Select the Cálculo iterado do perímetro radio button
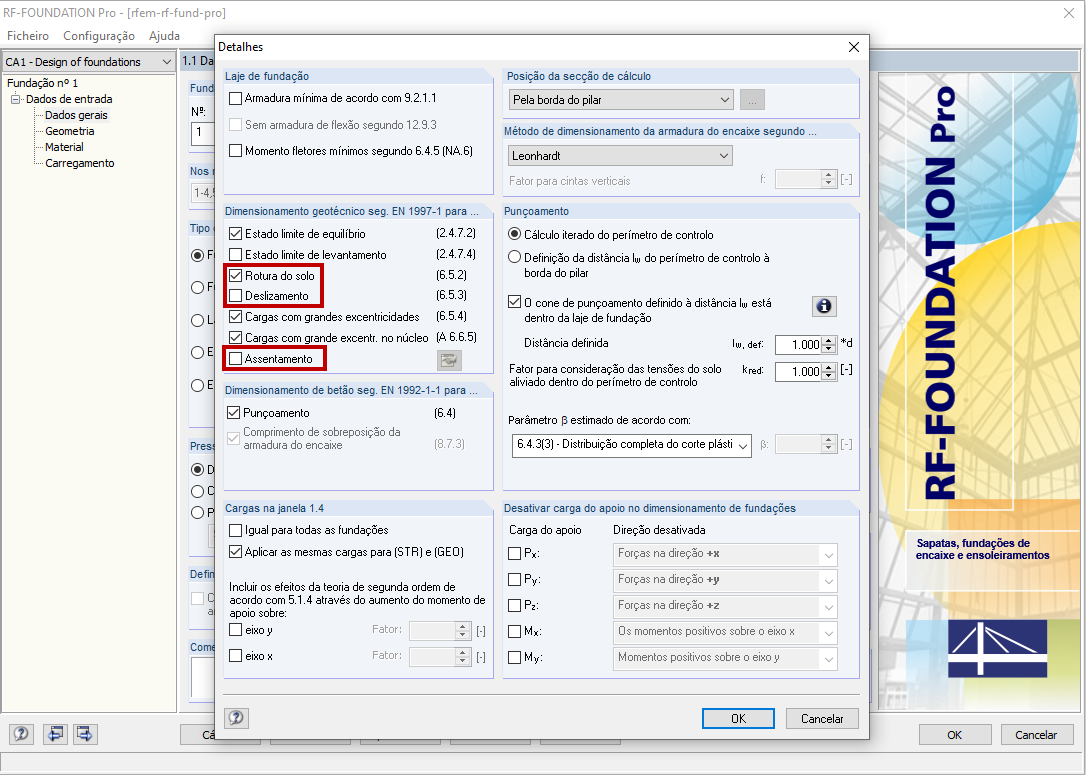Screen dimensions: 1086x775 pyautogui.click(x=513, y=235)
